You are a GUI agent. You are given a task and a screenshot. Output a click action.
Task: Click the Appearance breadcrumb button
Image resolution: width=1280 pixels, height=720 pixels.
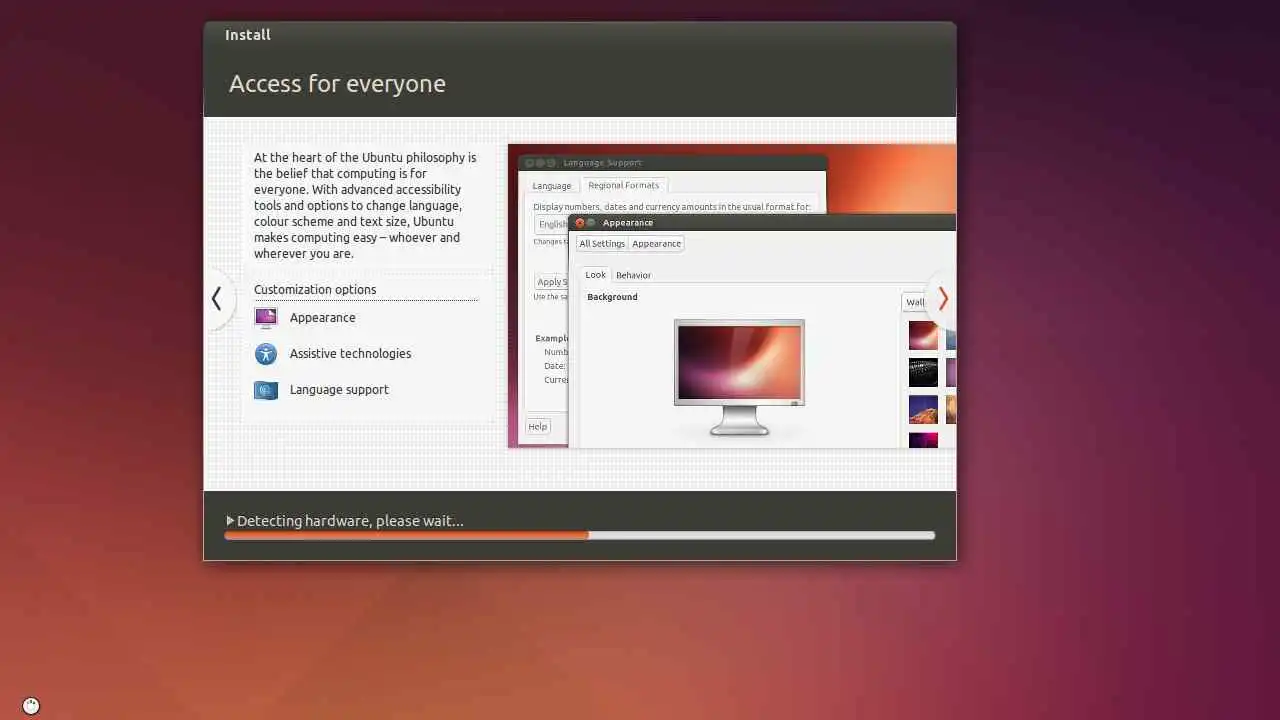click(656, 244)
